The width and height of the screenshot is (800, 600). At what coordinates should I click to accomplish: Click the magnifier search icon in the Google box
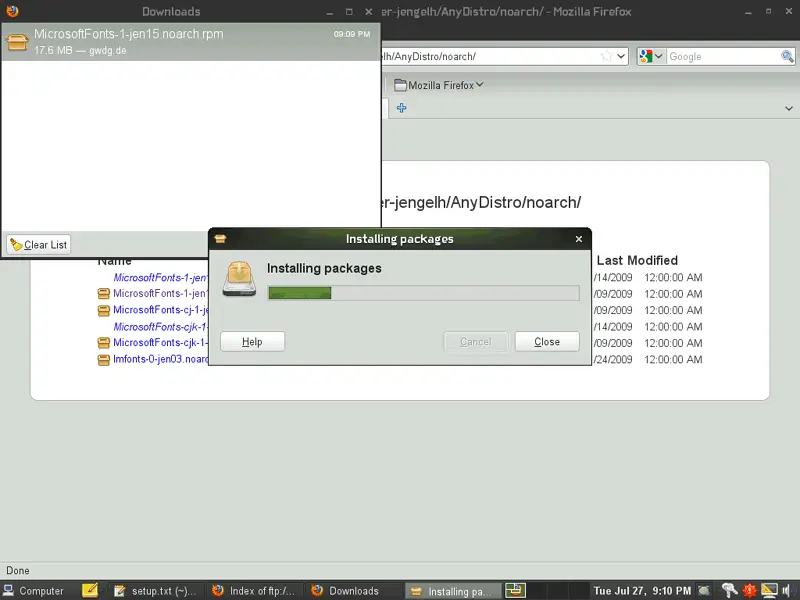[x=787, y=56]
